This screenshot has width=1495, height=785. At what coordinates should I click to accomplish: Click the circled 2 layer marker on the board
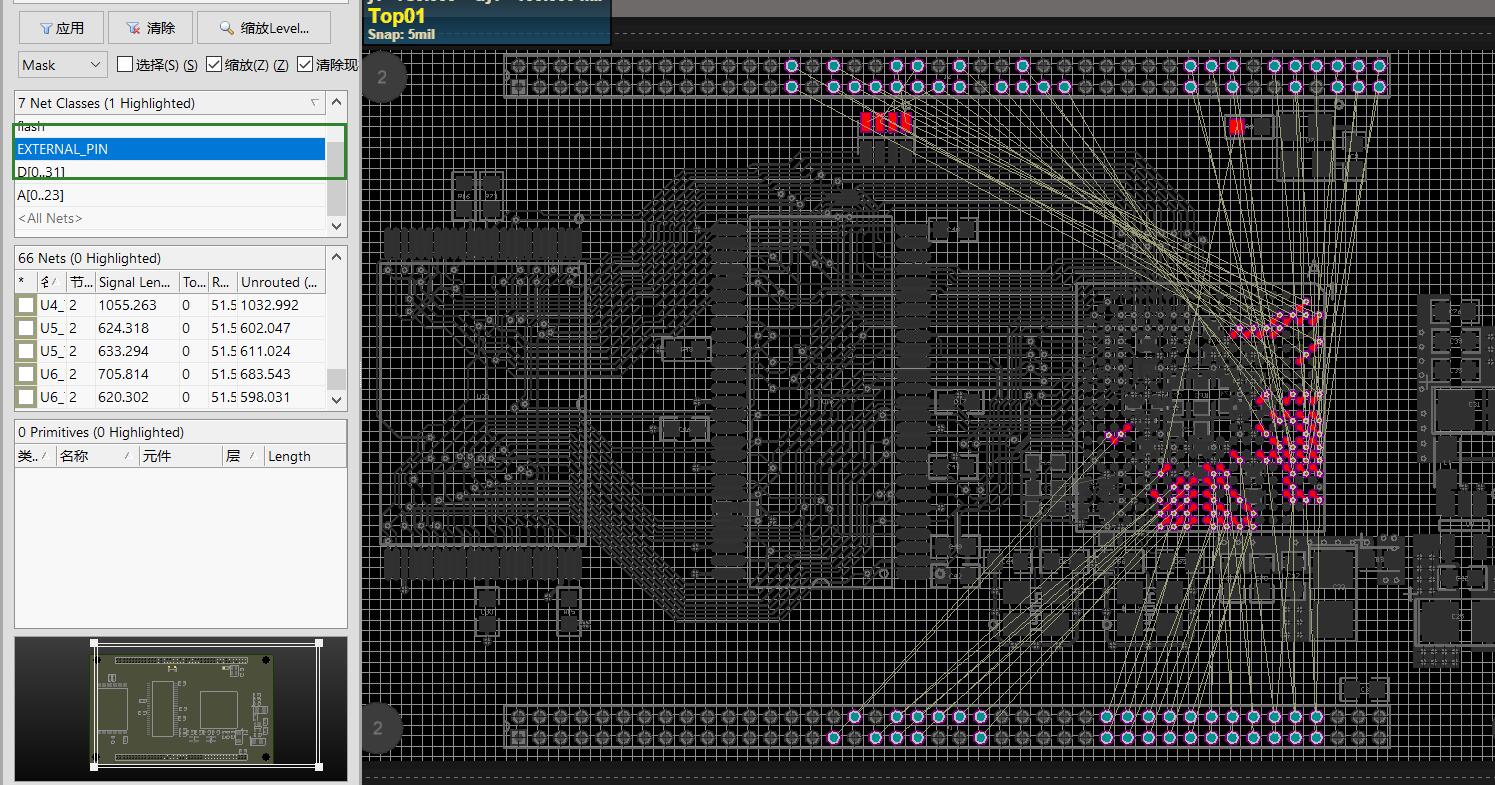(384, 77)
